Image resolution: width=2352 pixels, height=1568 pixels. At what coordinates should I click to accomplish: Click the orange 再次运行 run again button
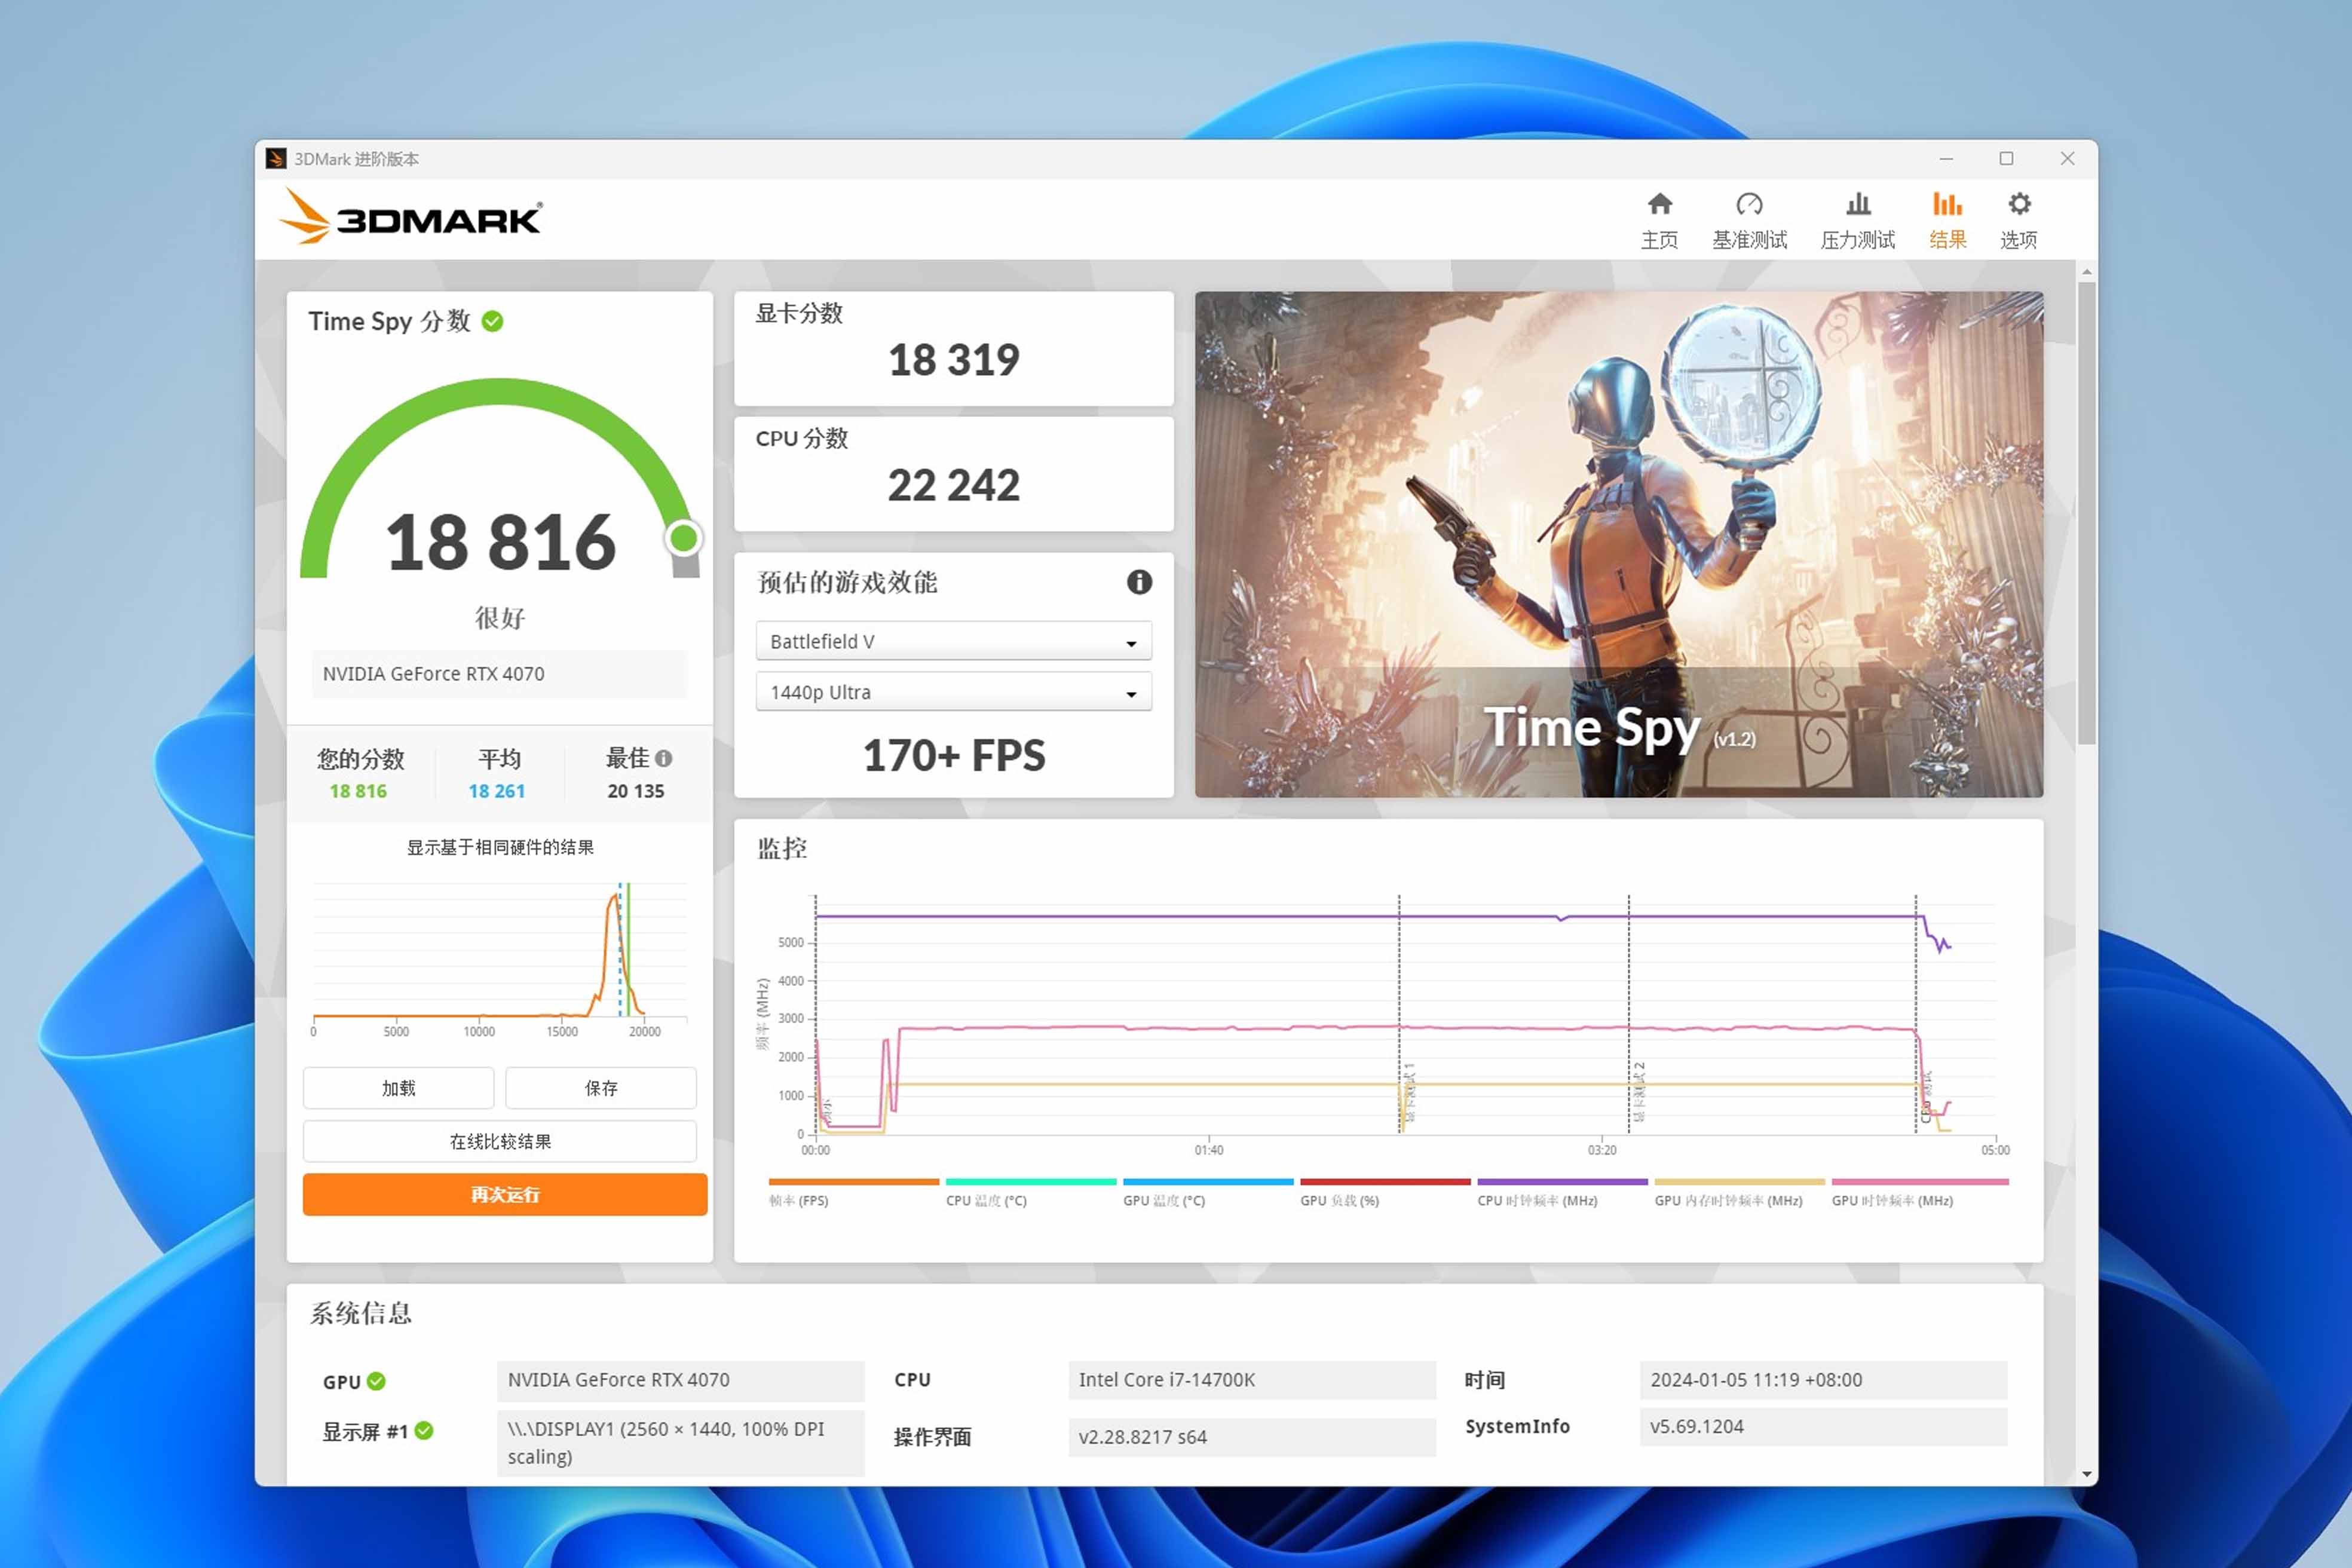[505, 1194]
